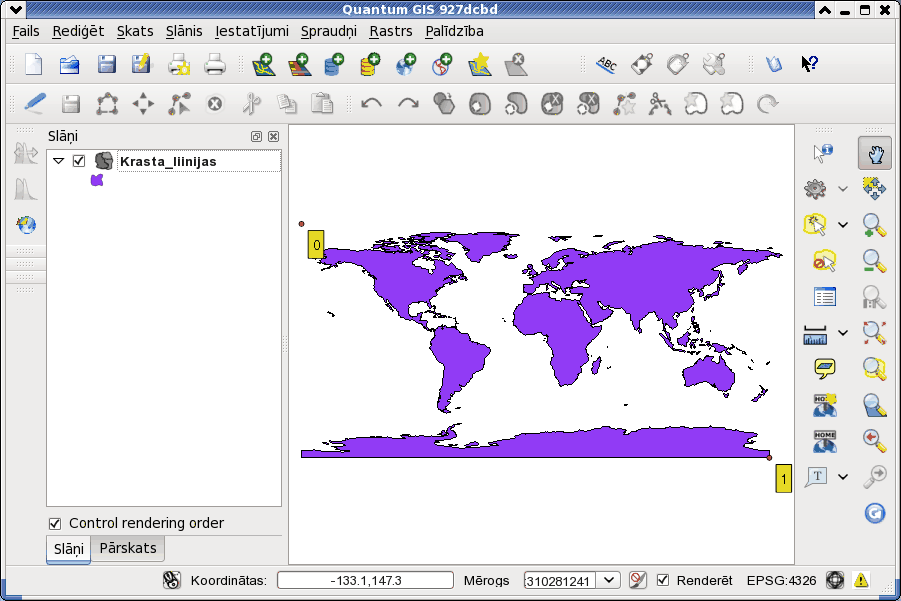Select the Zoom In magnifier
901x601 pixels.
[874, 225]
